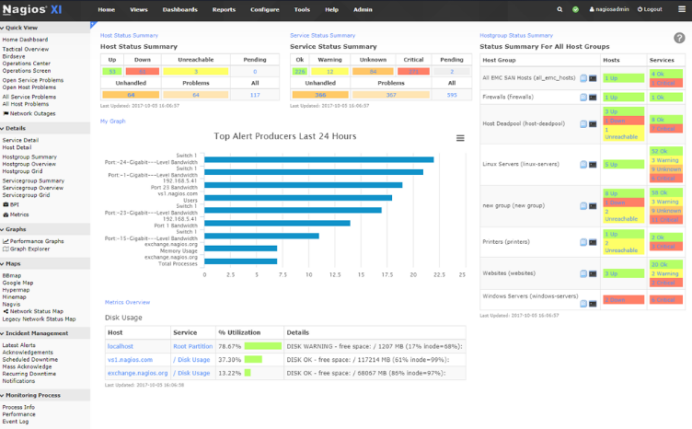
Task: Click the localhost disk utilization bar
Action: pyautogui.click(x=263, y=346)
